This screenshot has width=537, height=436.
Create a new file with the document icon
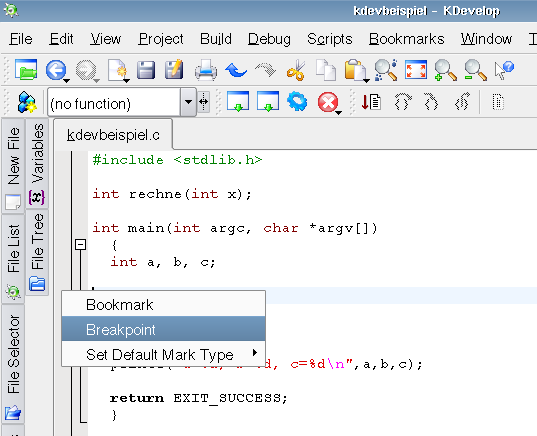click(x=116, y=70)
